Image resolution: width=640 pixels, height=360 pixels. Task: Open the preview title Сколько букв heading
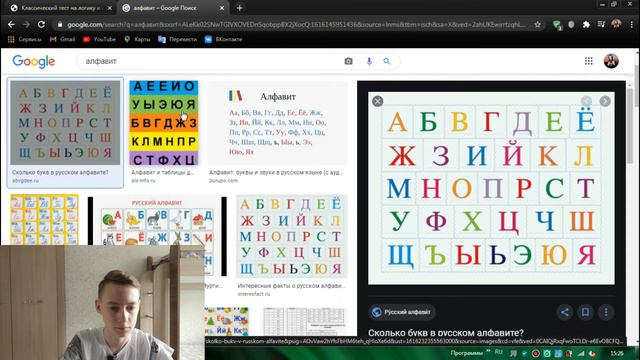[446, 333]
